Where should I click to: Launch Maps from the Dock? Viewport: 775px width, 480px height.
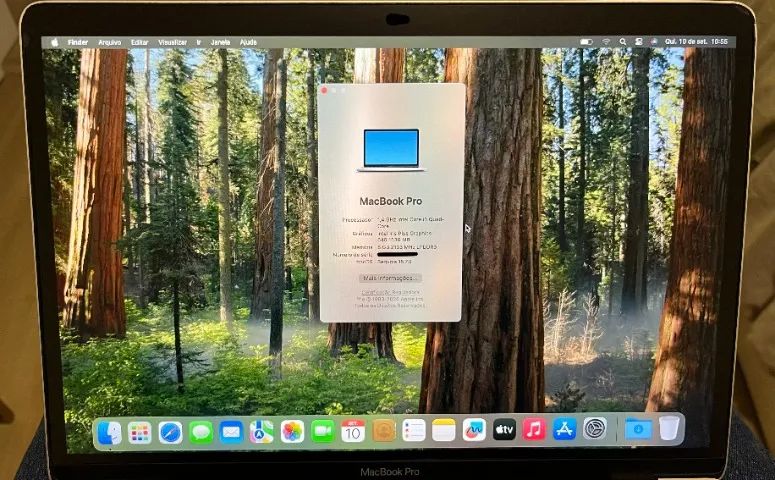pyautogui.click(x=261, y=432)
